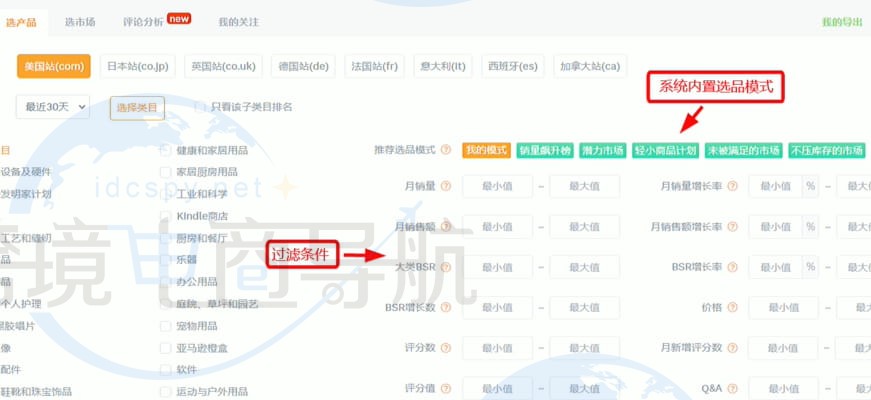The image size is (871, 400).
Task: Focus 月销售额 minimum value field
Action: 498,227
